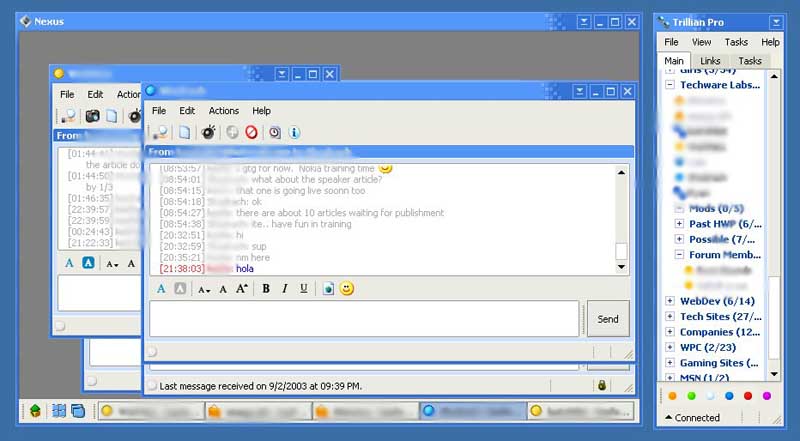The height and width of the screenshot is (441, 800).
Task: Toggle italic text formatting
Action: pyautogui.click(x=285, y=289)
